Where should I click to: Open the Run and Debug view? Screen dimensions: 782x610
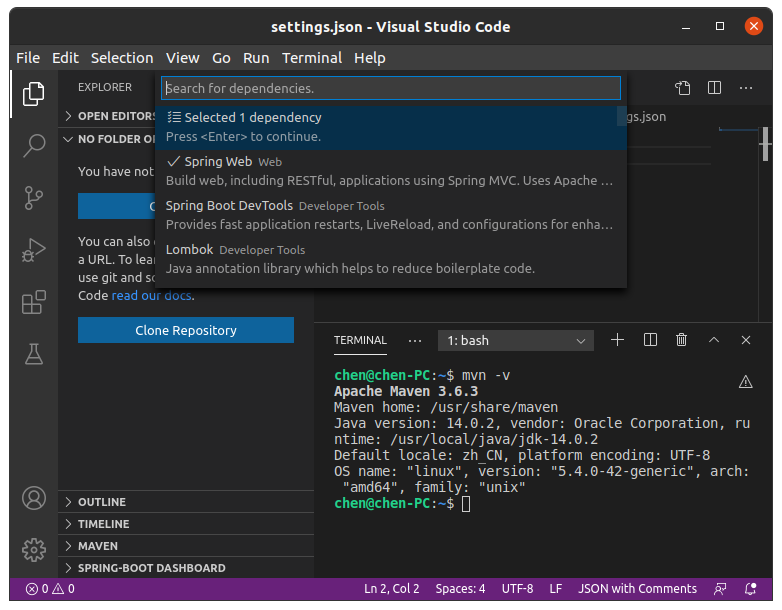pyautogui.click(x=33, y=250)
